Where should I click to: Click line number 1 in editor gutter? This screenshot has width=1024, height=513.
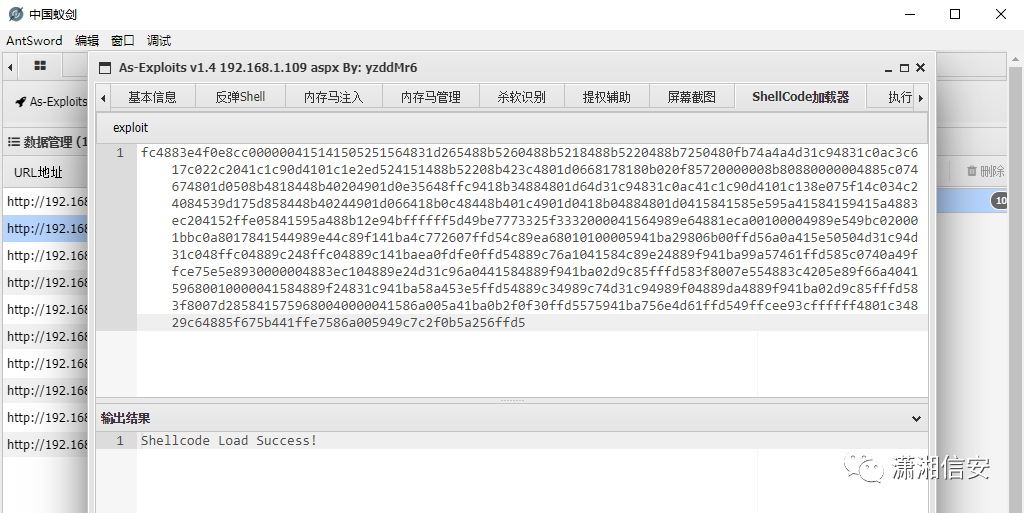coord(120,153)
